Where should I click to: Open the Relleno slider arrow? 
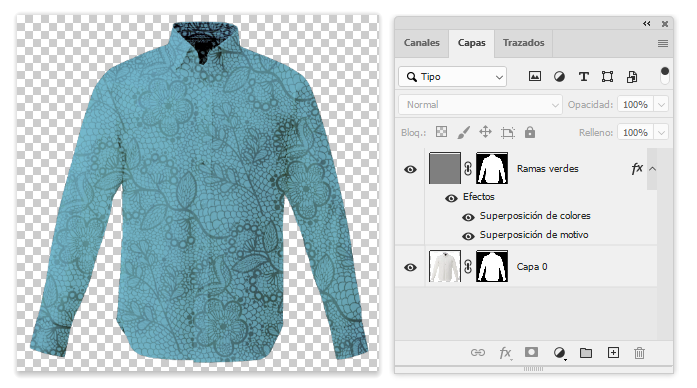coord(661,132)
